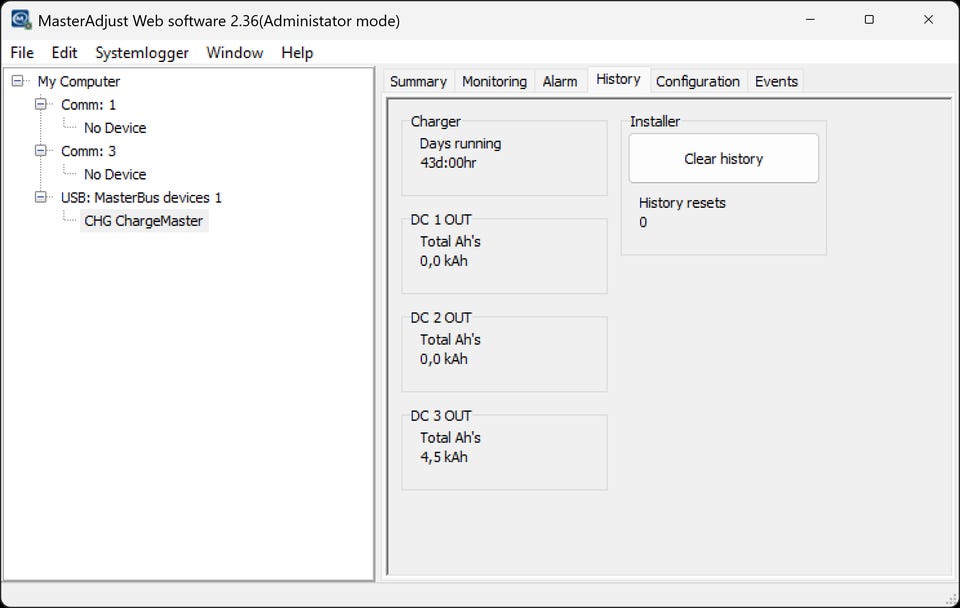Select the Comm: 3 tree item
The width and height of the screenshot is (960, 608).
pyautogui.click(x=88, y=151)
